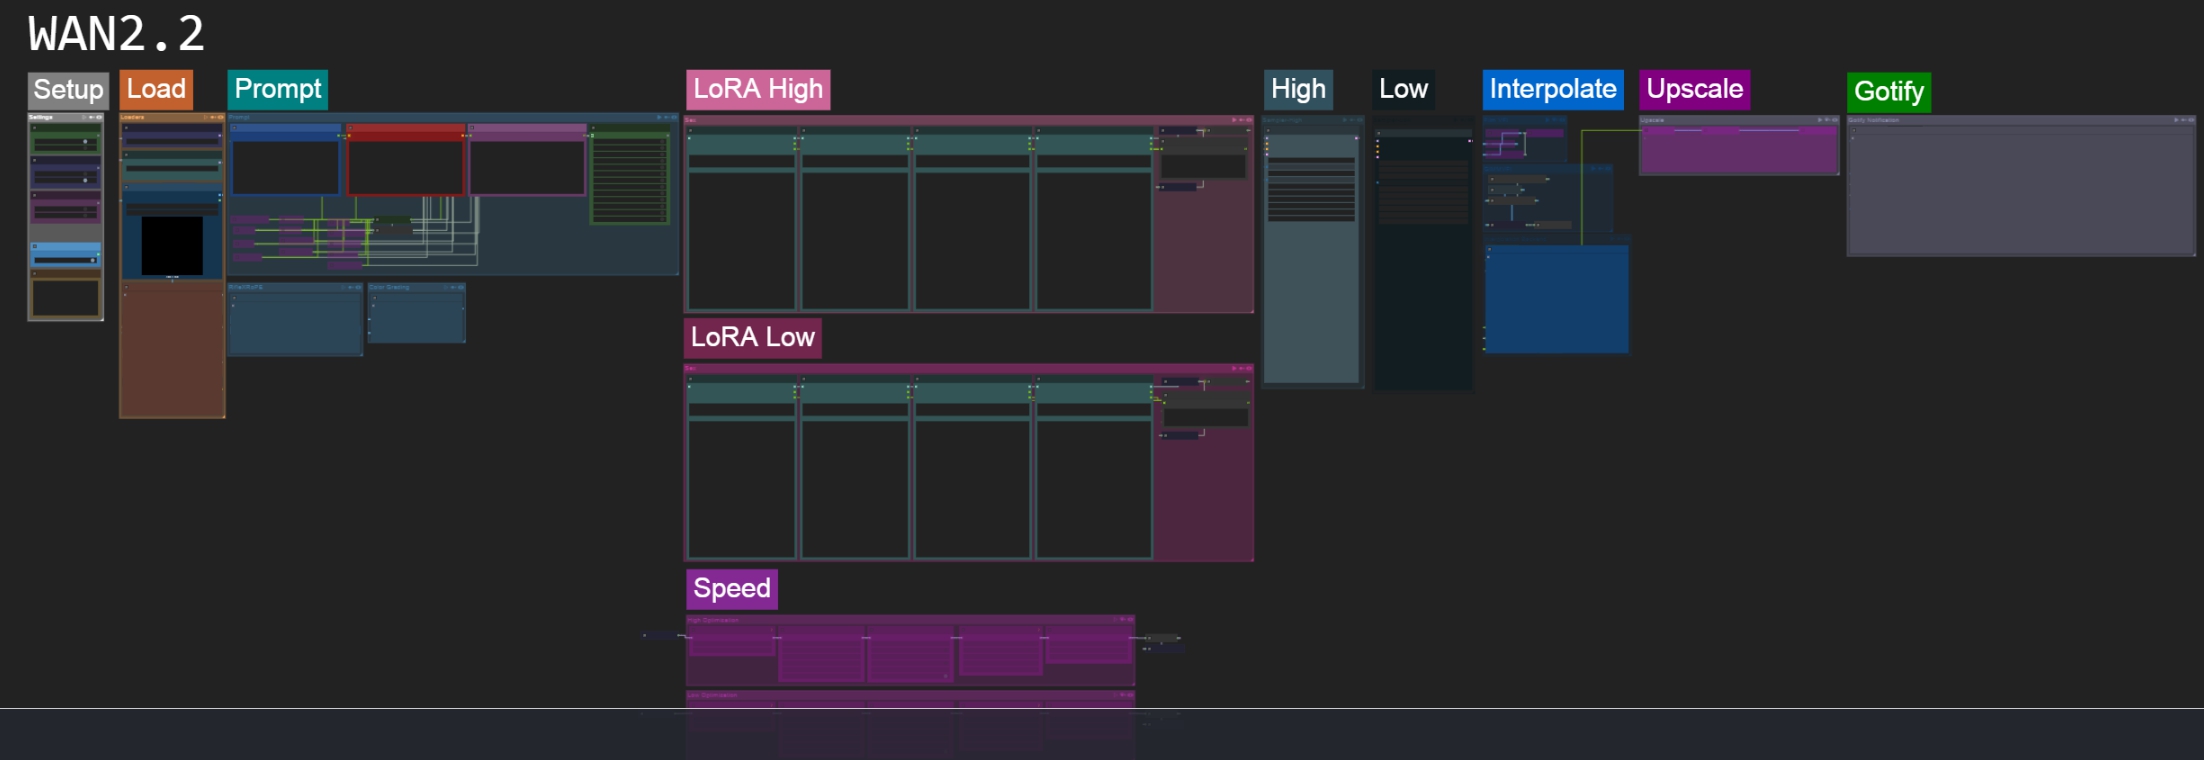Viewport: 2204px width, 760px height.
Task: Select the brown-bordered empty node in Settings
Action: tap(66, 296)
